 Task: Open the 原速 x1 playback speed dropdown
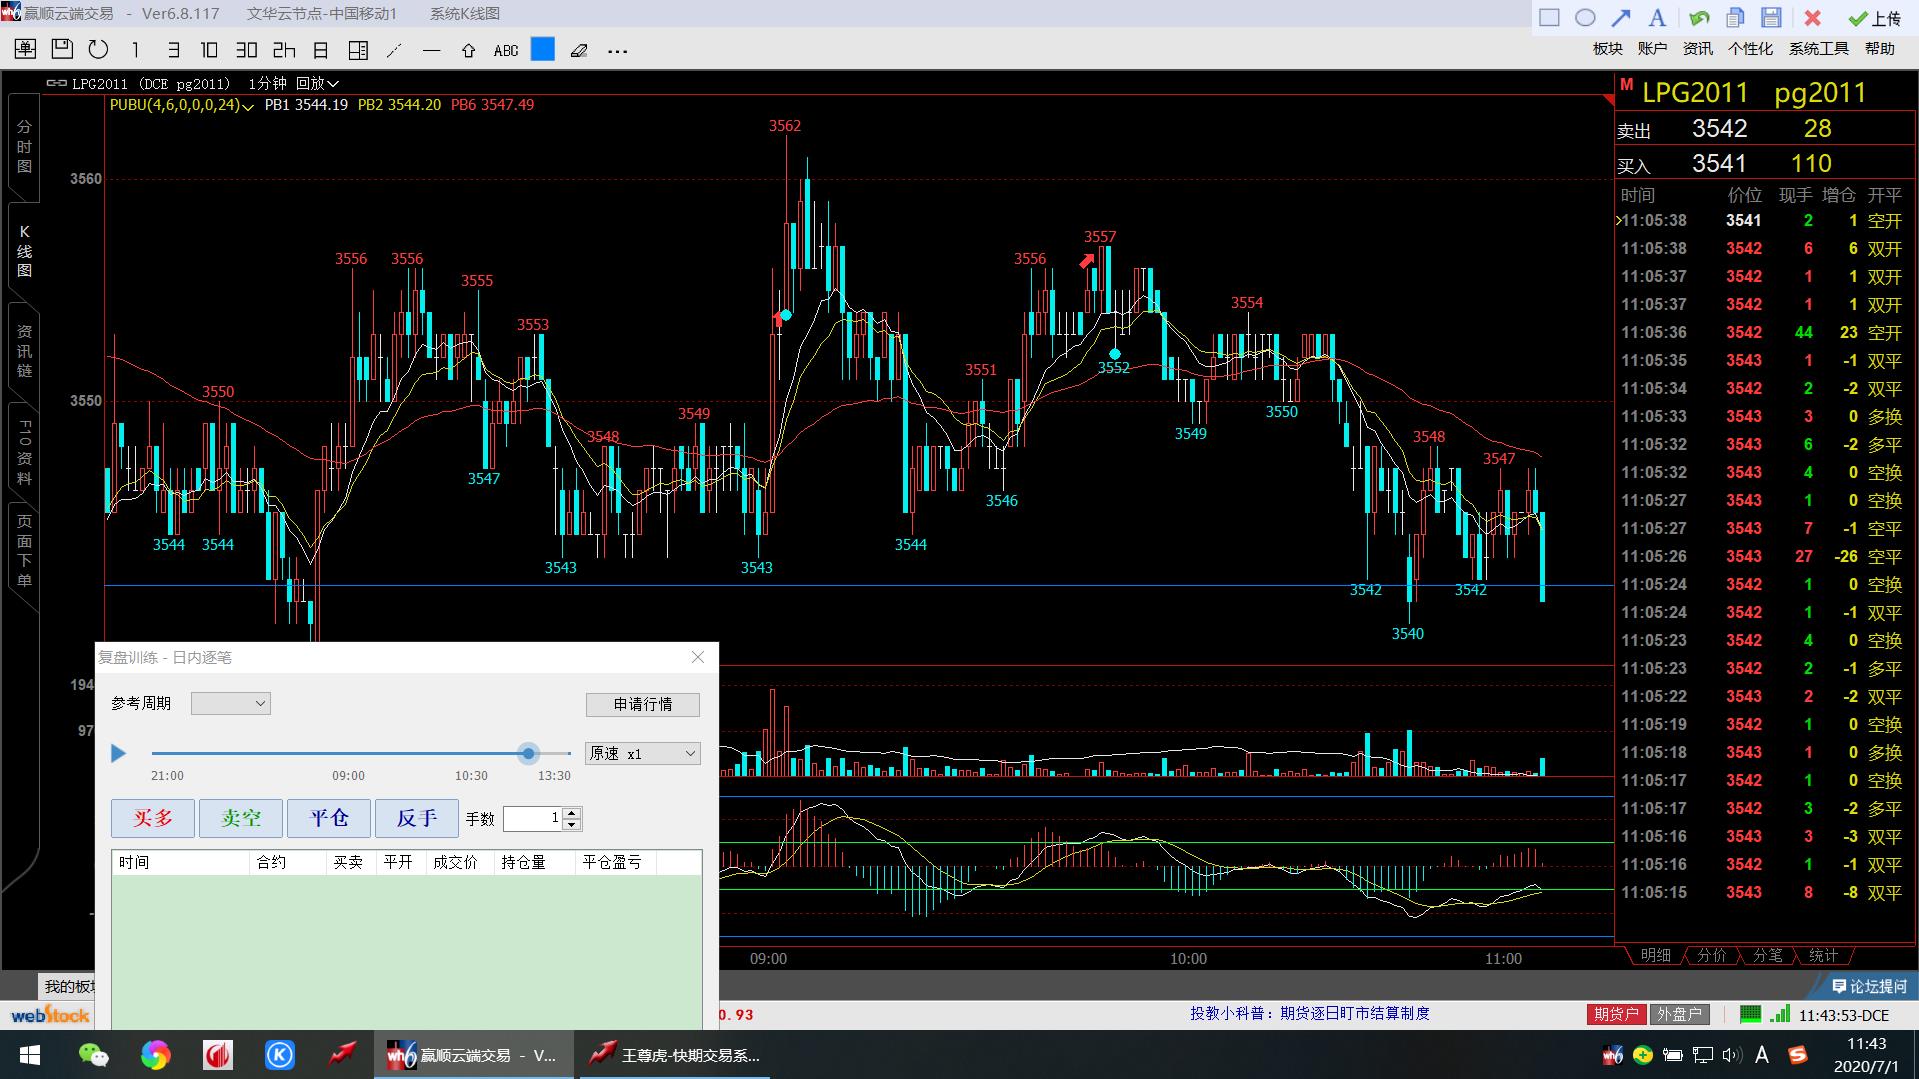click(x=642, y=753)
